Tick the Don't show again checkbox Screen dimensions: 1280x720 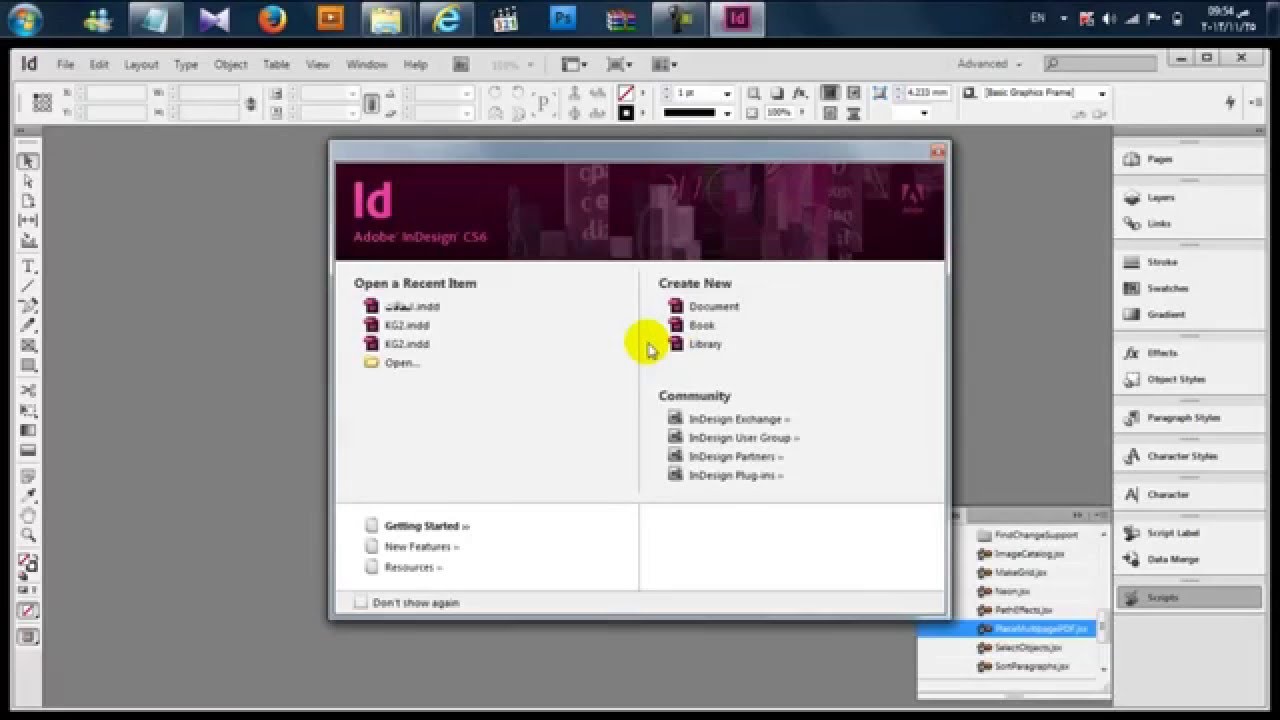pyautogui.click(x=361, y=603)
